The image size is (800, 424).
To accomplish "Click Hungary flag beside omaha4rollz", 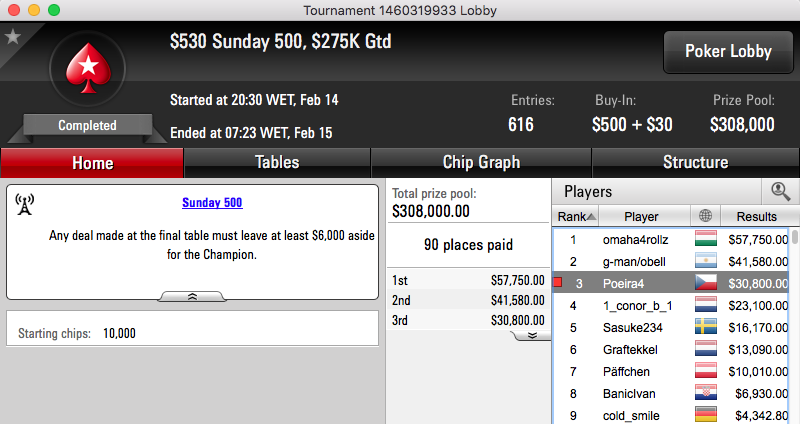I will click(706, 239).
